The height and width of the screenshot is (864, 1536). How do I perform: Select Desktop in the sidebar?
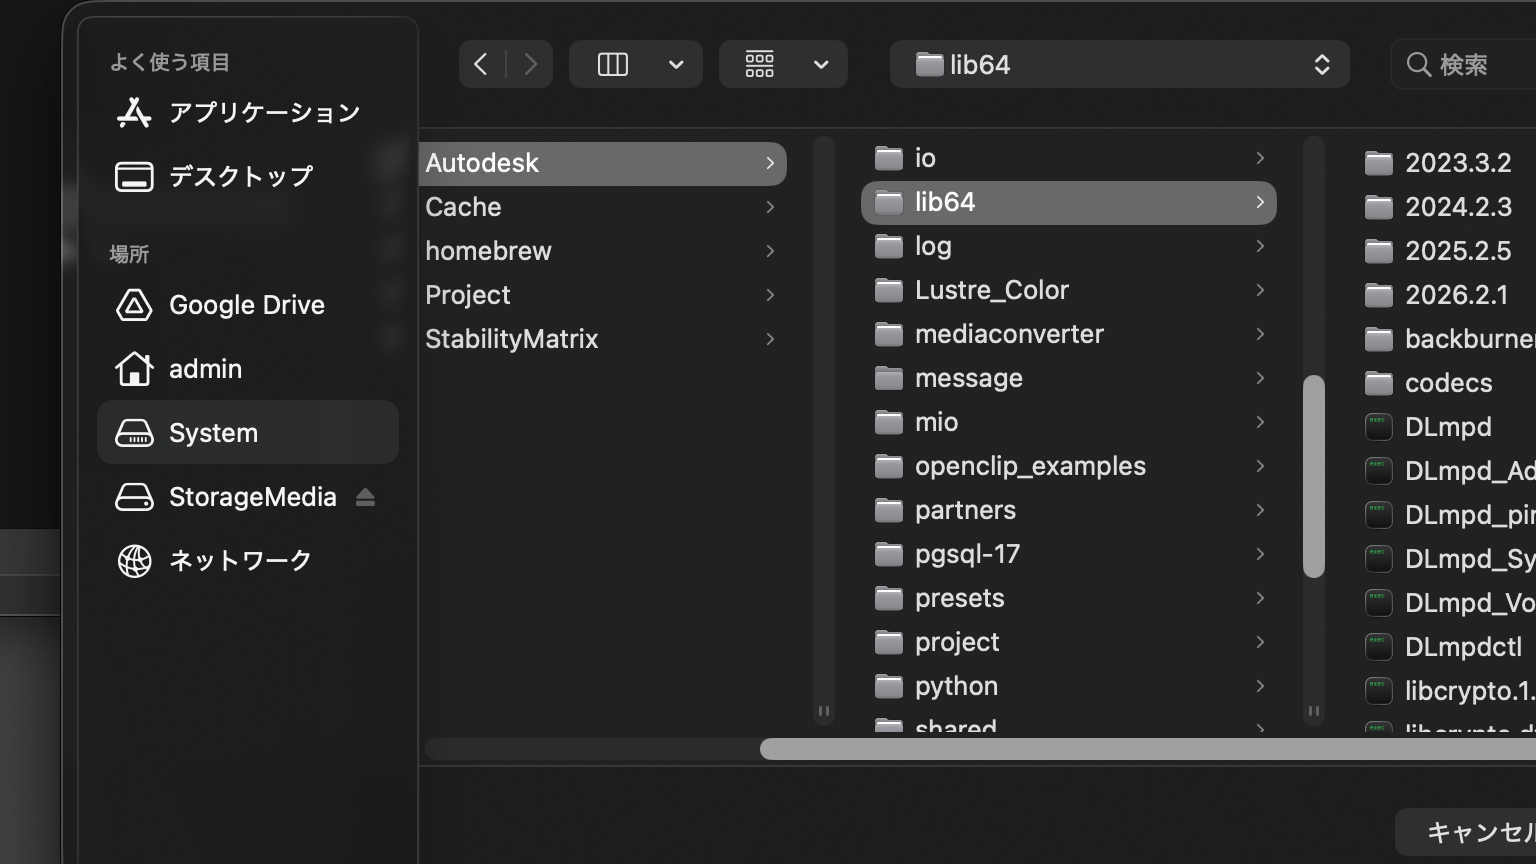click(x=240, y=177)
